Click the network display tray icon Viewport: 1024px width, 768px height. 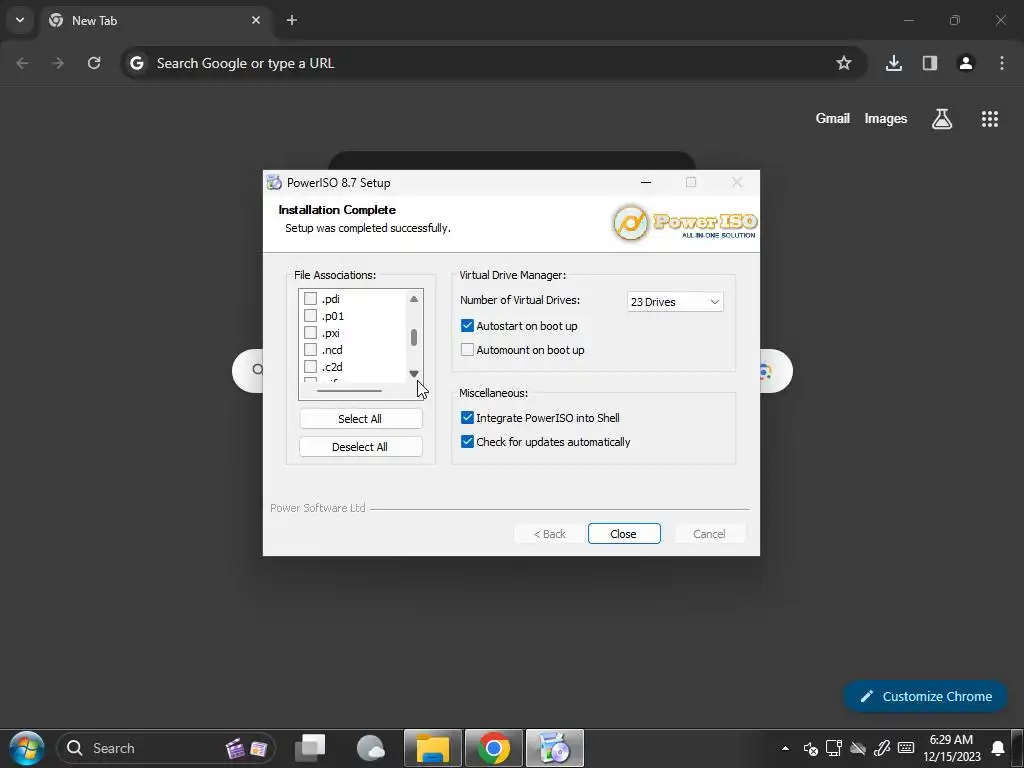click(x=834, y=748)
